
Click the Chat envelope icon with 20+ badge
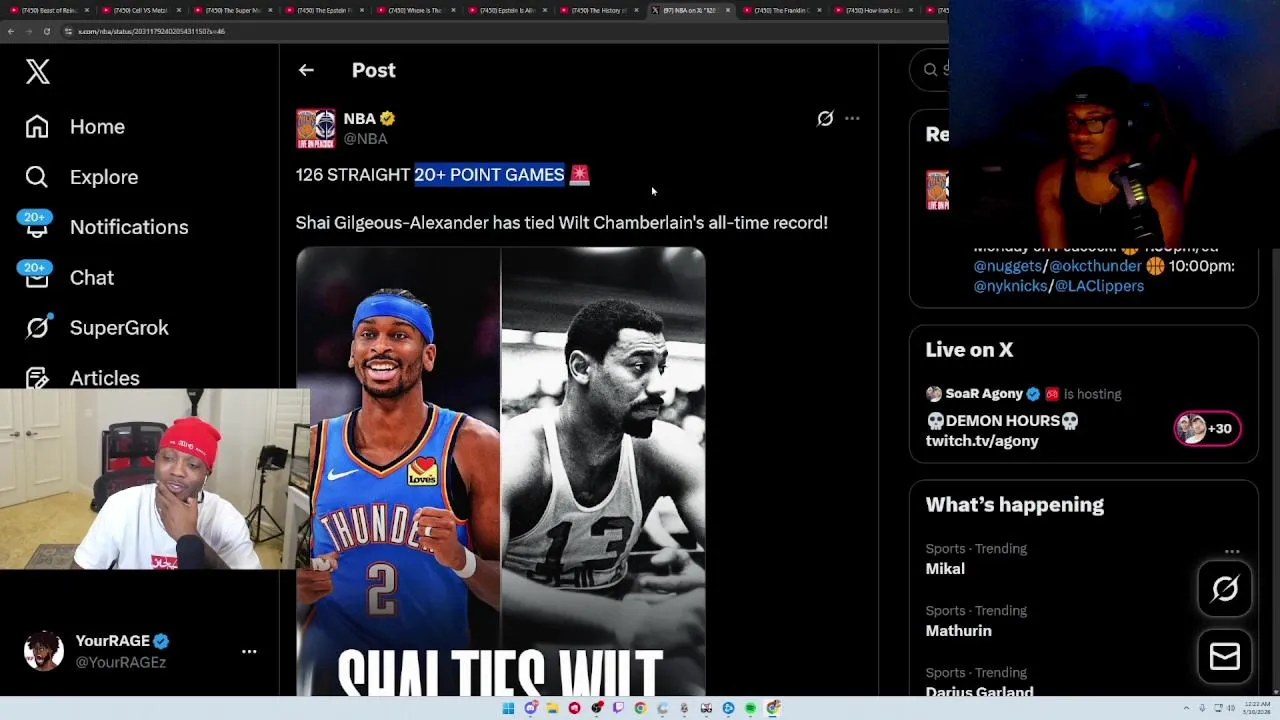(x=36, y=275)
